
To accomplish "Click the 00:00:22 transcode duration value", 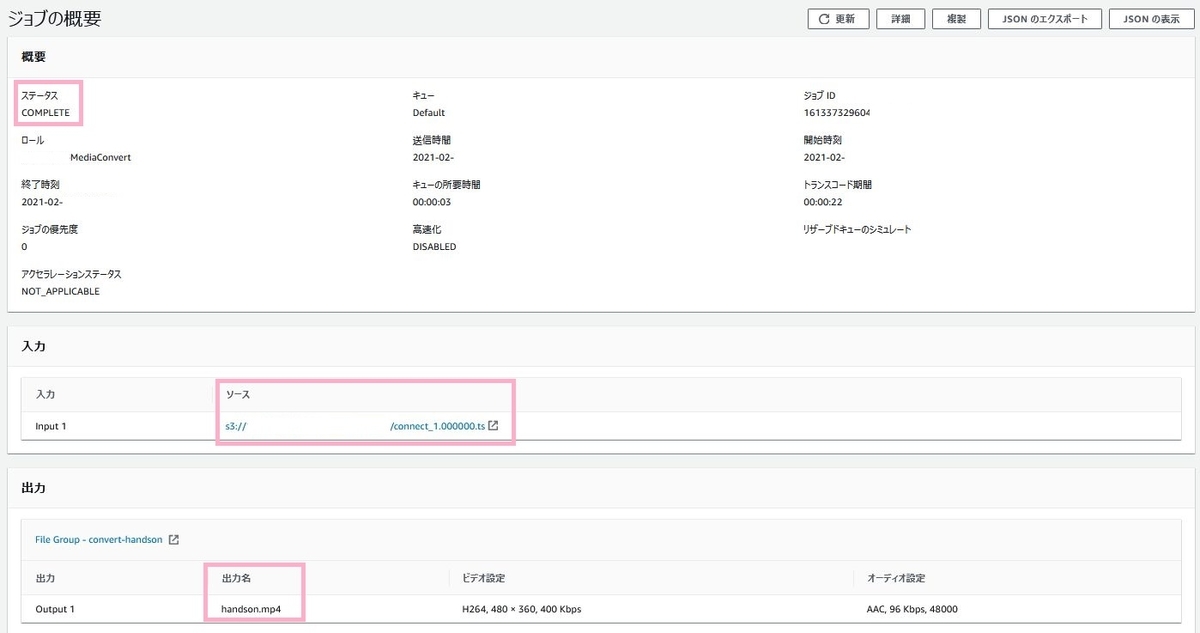I will (825, 202).
